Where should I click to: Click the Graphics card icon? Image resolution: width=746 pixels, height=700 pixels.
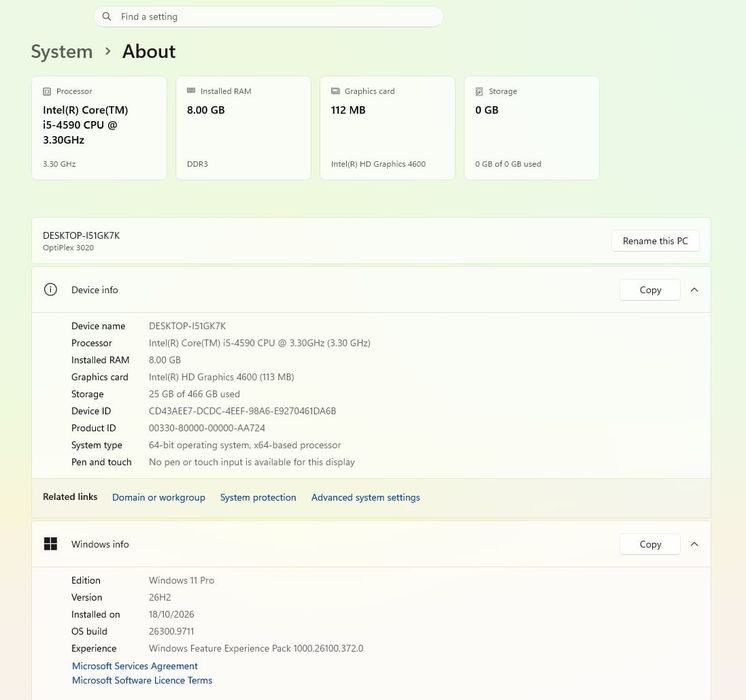point(335,91)
